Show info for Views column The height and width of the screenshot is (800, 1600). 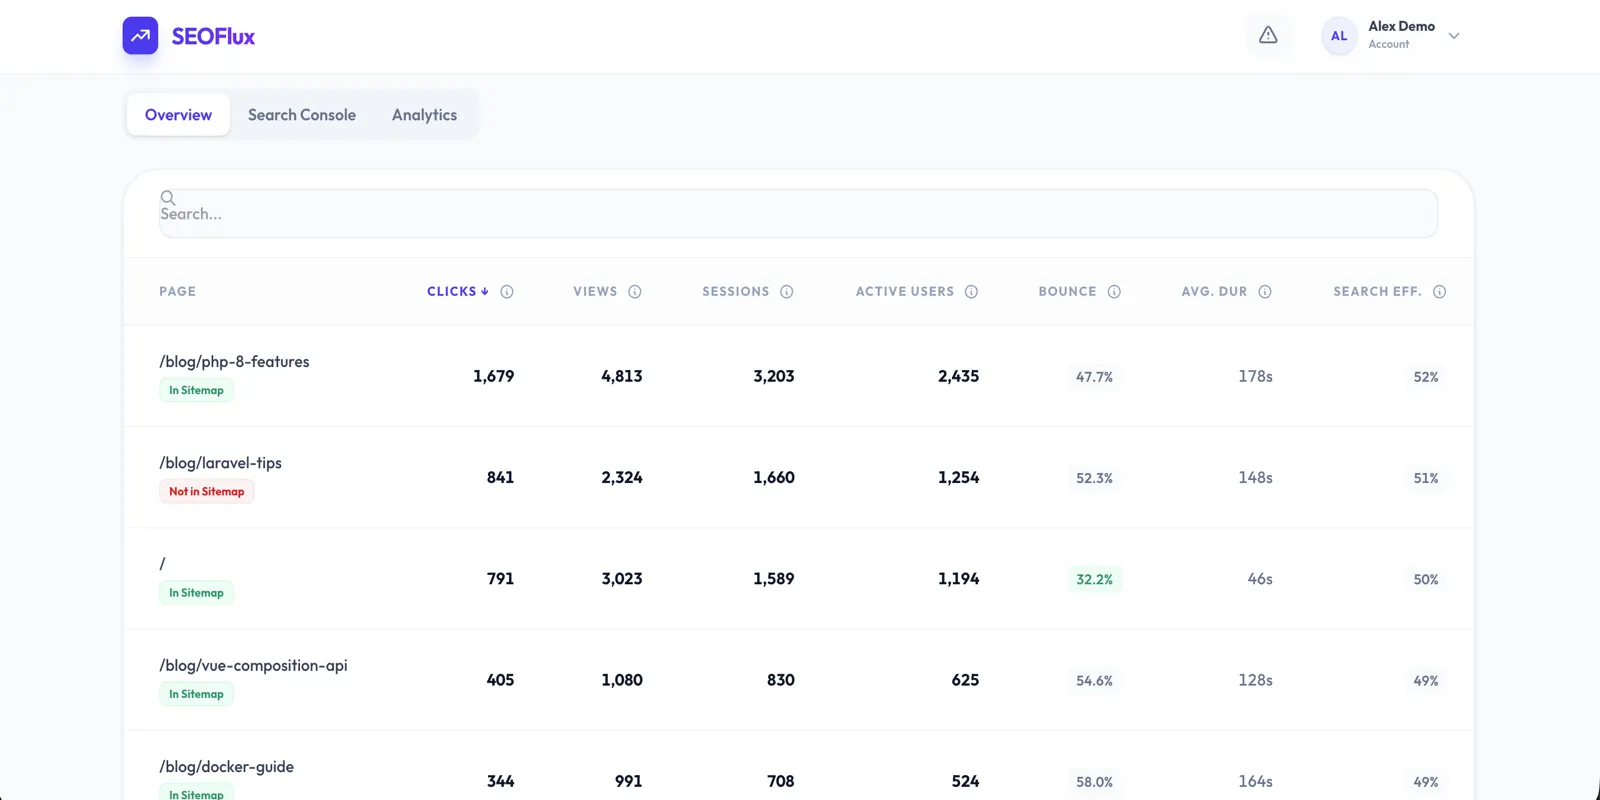pos(635,292)
